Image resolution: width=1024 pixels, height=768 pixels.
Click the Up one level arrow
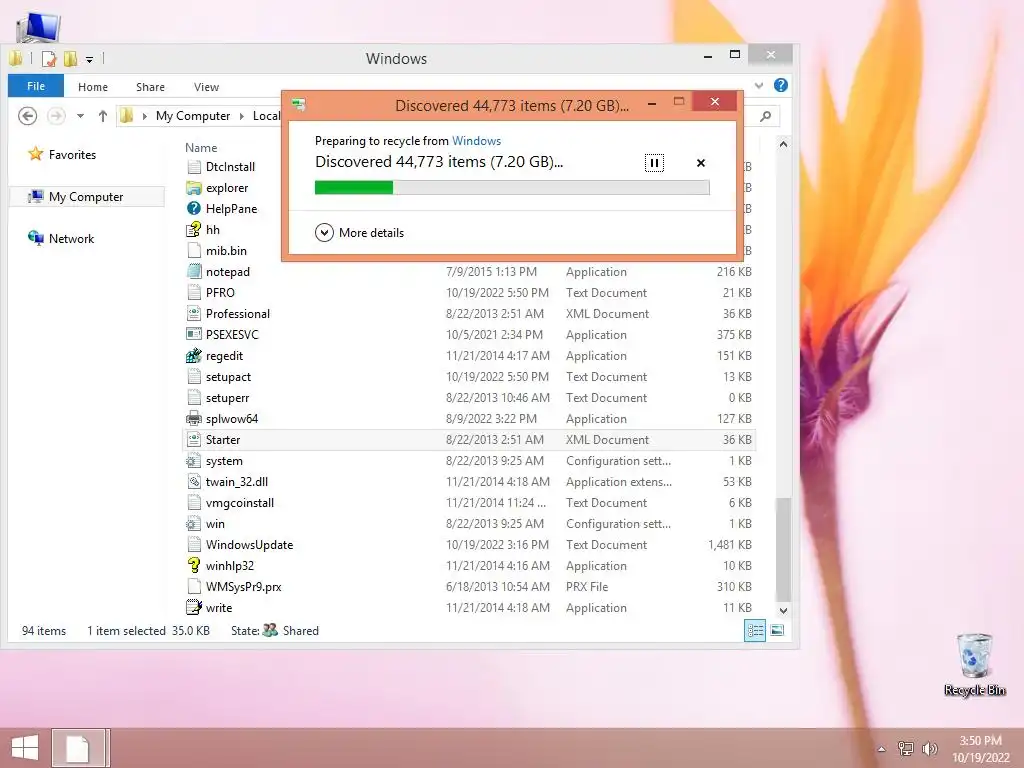coord(103,116)
